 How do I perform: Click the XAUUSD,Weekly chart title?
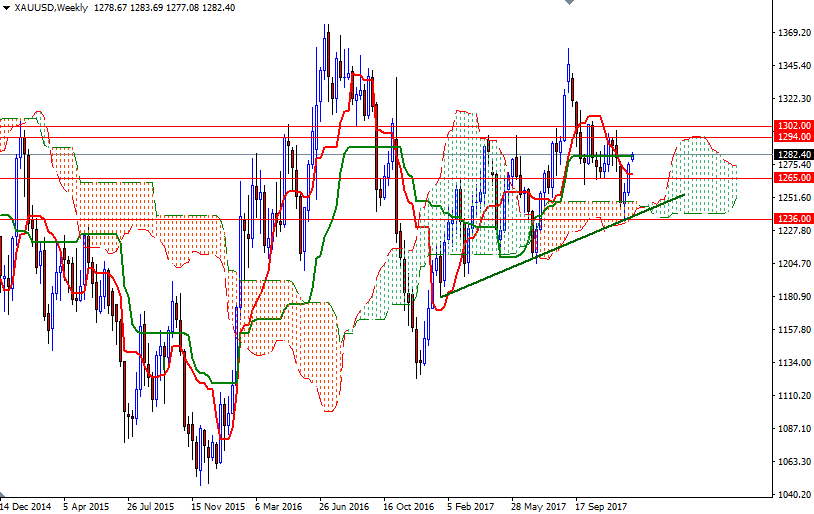click(x=51, y=8)
